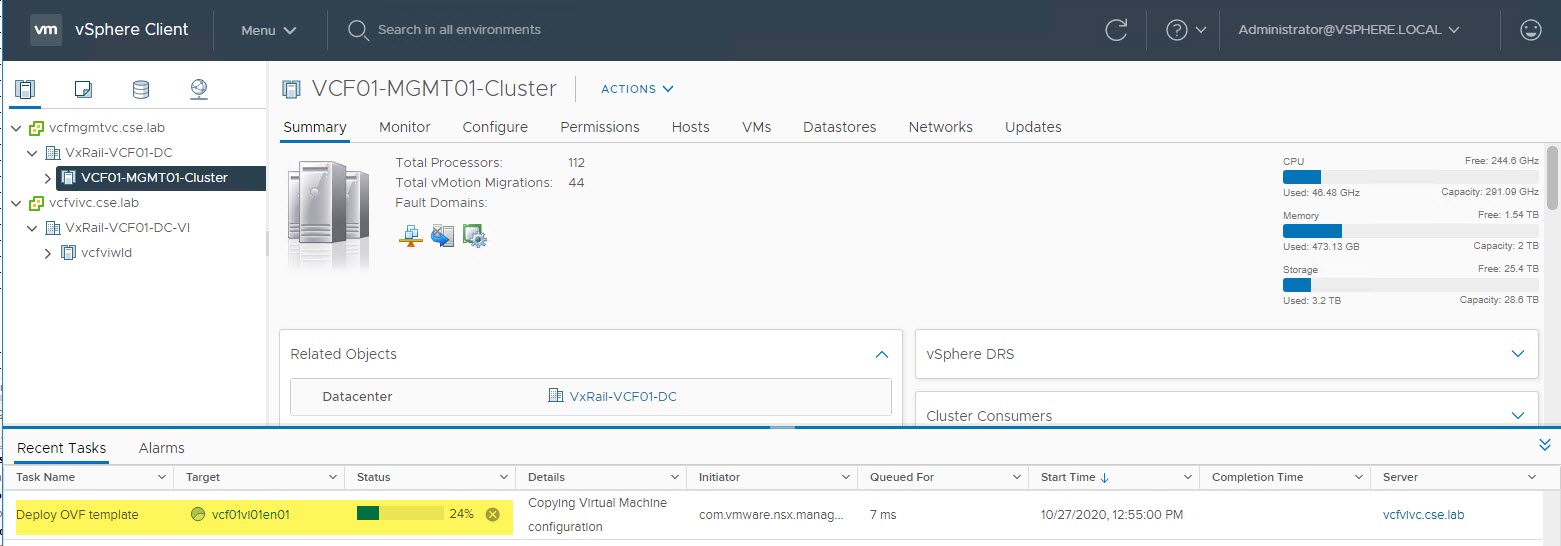Click the smiley feedback icon
Viewport: 1561px width, 546px height.
click(x=1530, y=30)
